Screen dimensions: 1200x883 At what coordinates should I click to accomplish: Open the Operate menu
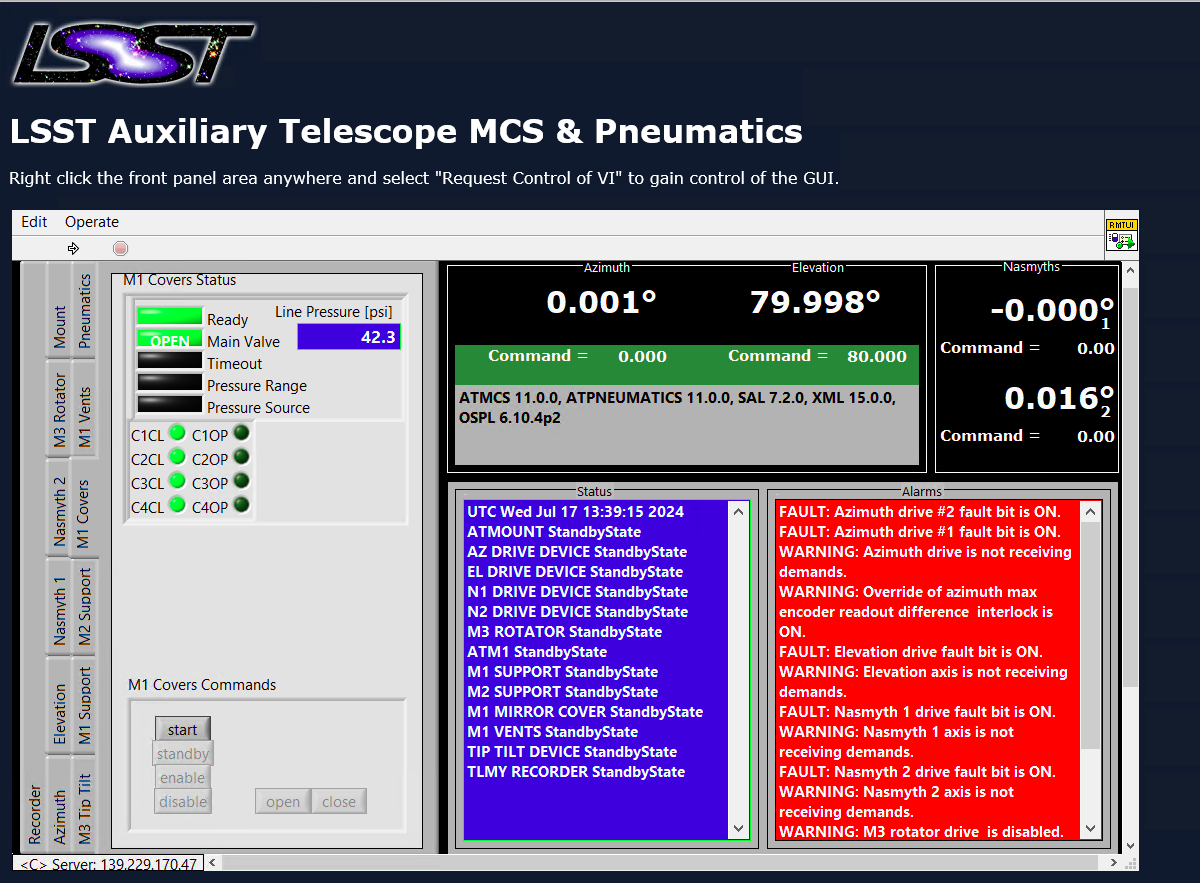pos(92,222)
